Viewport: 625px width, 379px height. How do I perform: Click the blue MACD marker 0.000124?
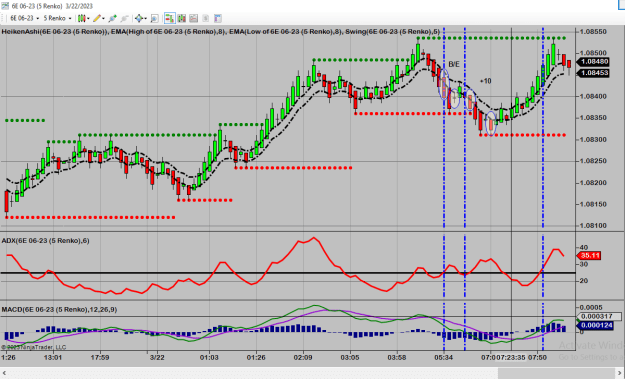pos(595,326)
